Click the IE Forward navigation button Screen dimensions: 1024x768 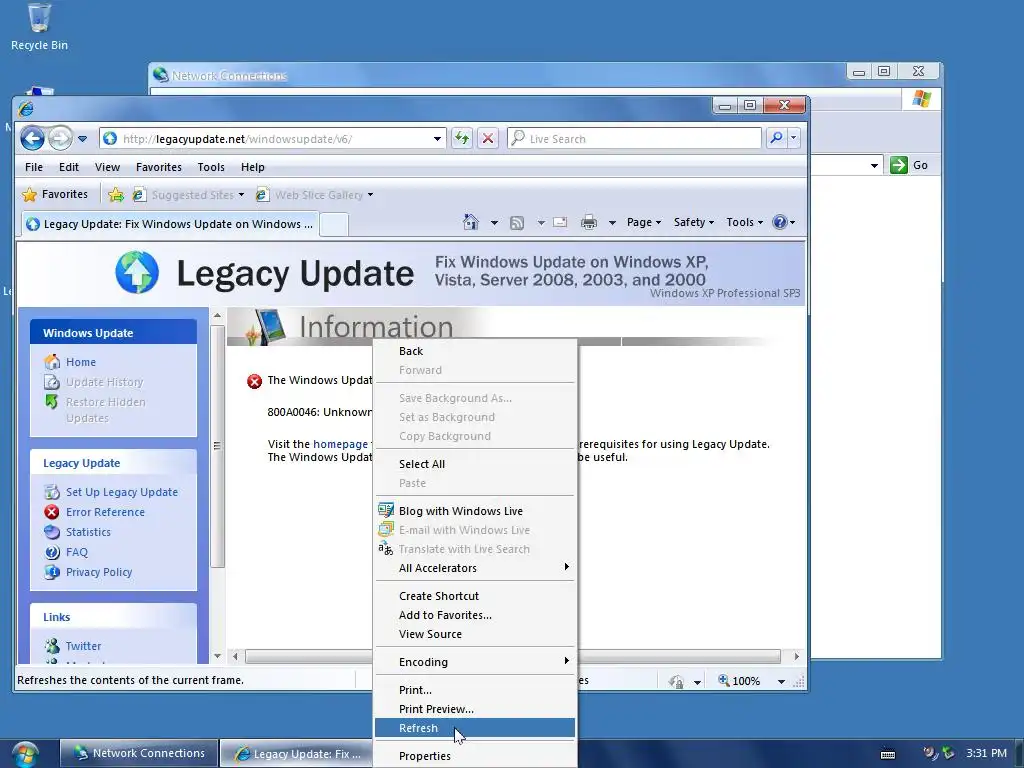pyautogui.click(x=60, y=138)
